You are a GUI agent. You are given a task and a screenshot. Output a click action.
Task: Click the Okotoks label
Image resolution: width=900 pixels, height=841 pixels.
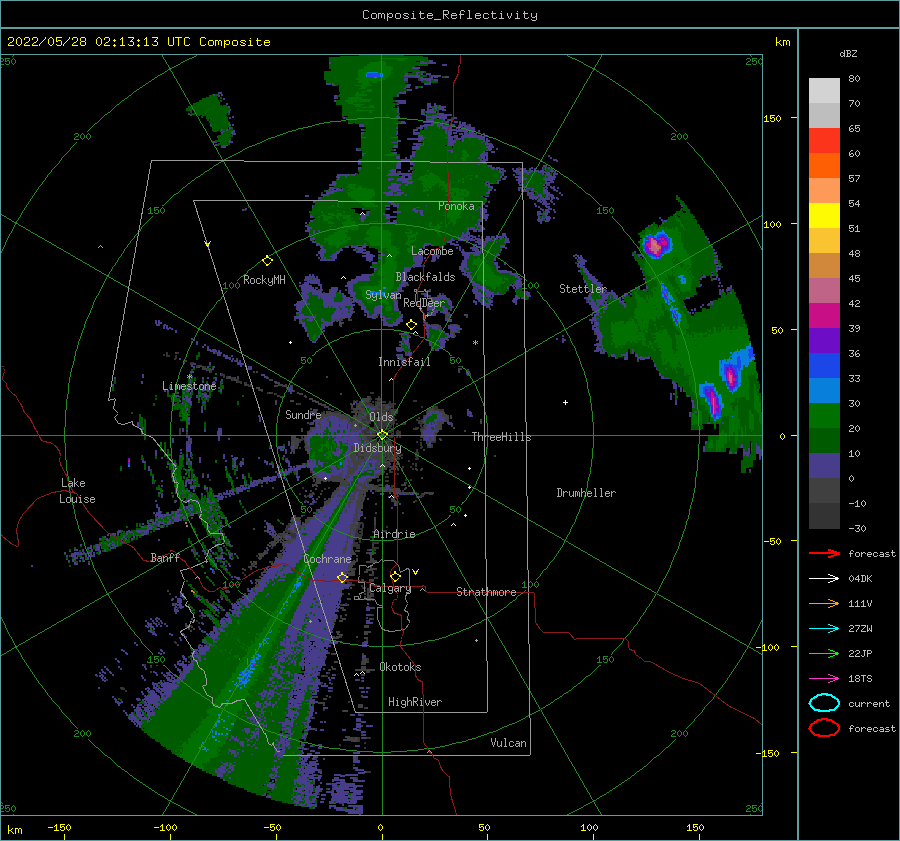400,667
